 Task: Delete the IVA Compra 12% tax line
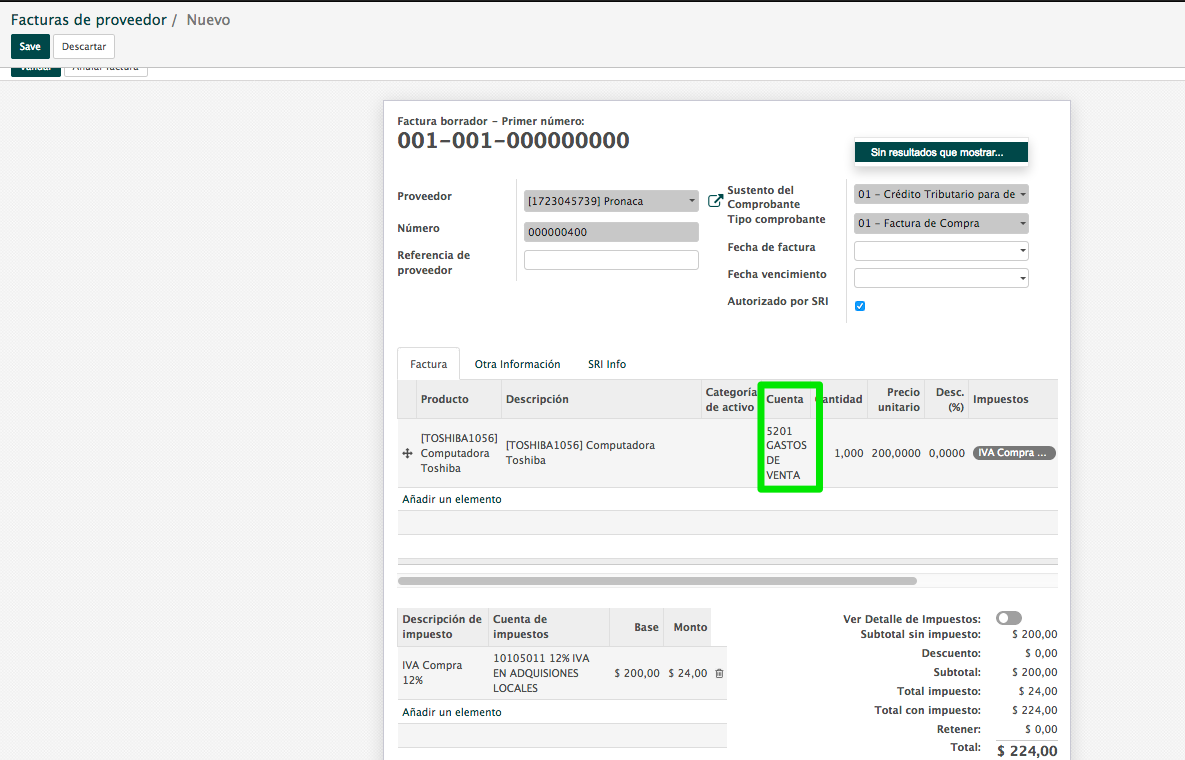tap(719, 673)
